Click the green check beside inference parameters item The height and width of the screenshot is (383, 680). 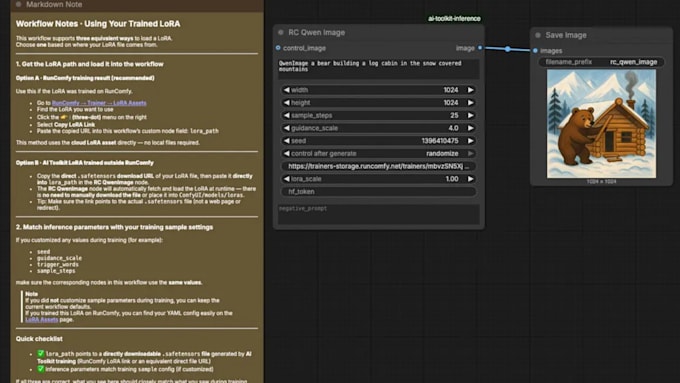[x=41, y=369]
